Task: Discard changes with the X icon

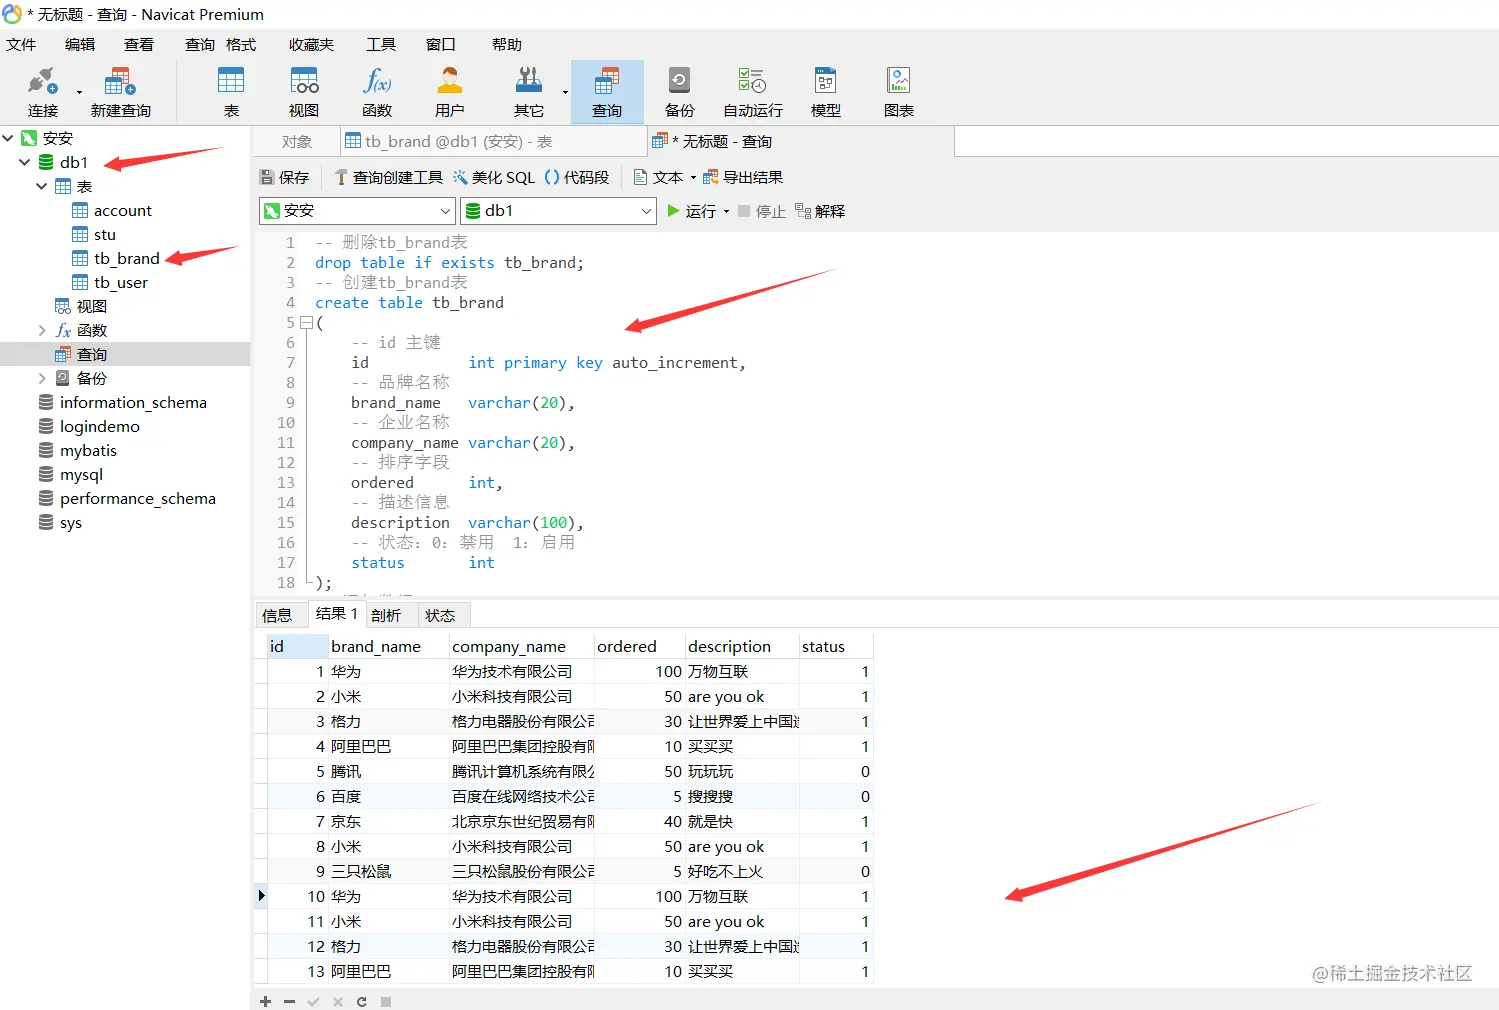Action: point(337,1001)
